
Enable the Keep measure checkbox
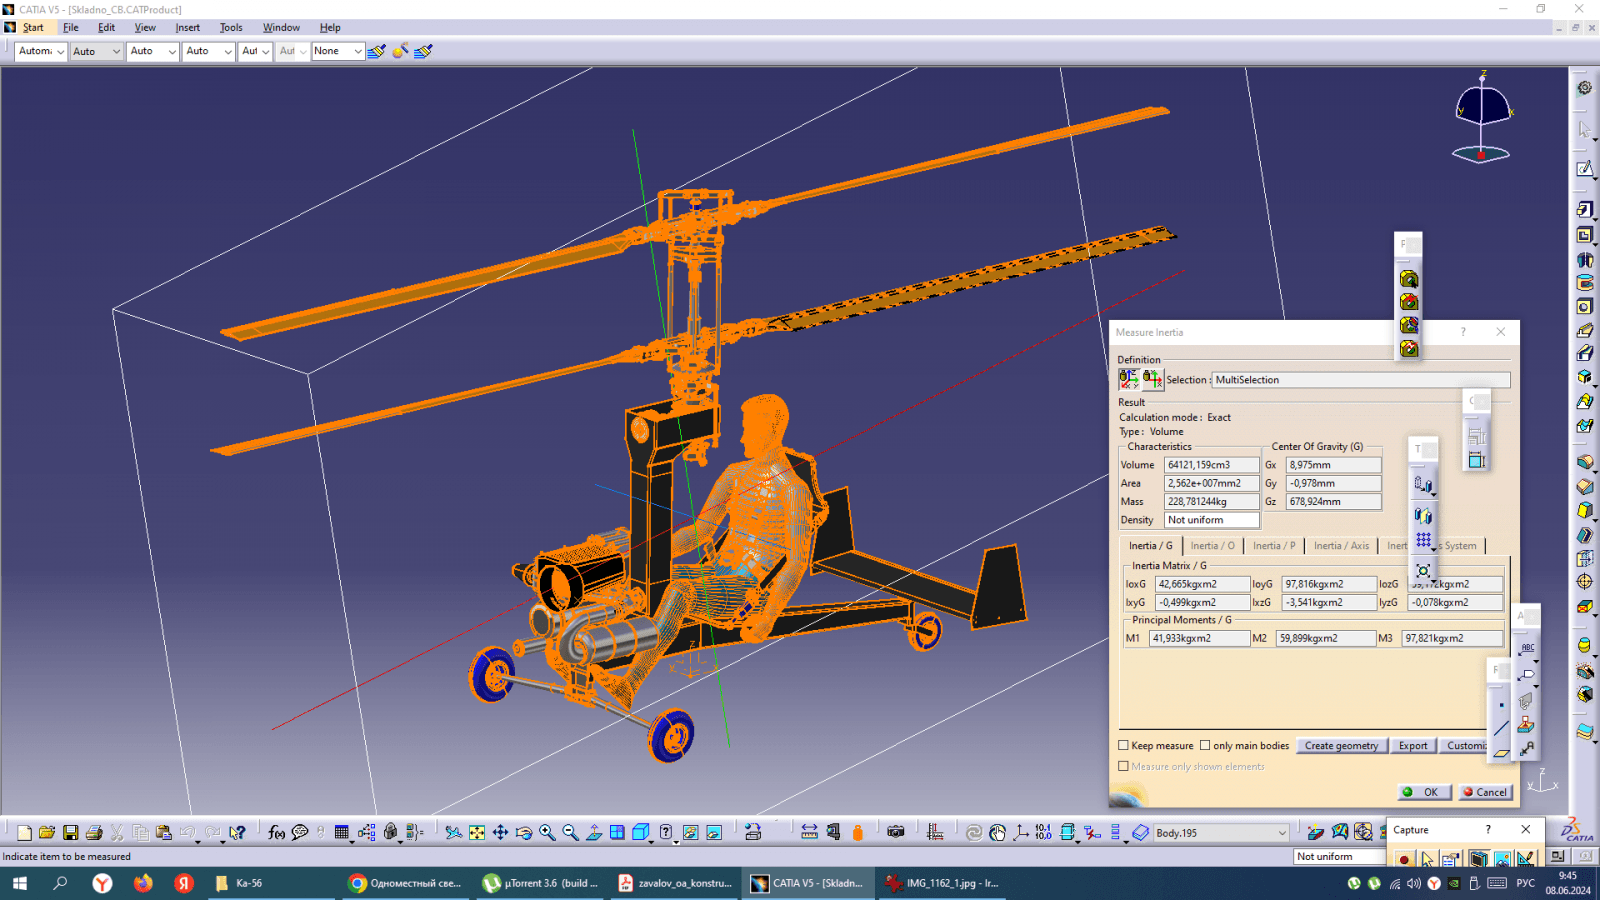pos(1124,745)
